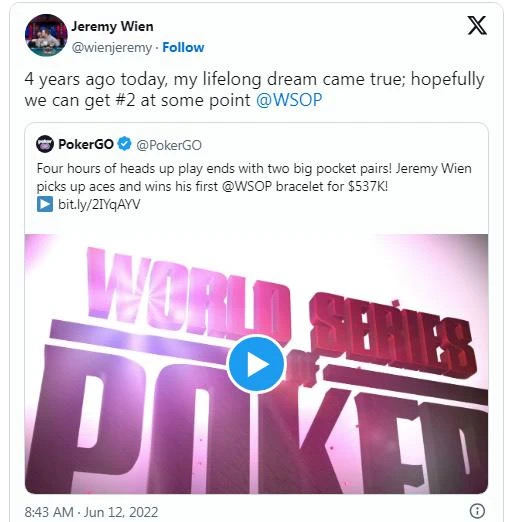Click the PokerGO profile avatar
The height and width of the screenshot is (522, 512).
[45, 144]
